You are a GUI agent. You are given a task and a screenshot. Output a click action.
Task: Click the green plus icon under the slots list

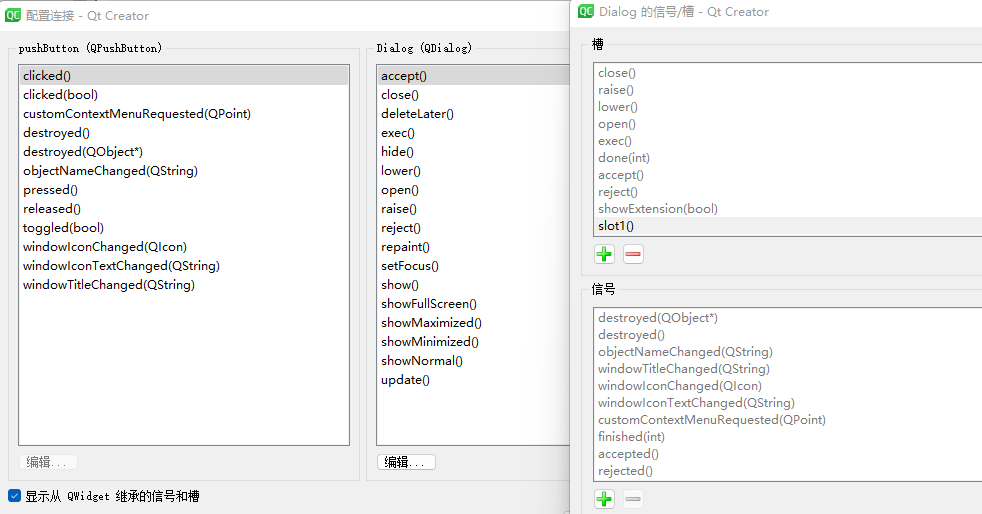pyautogui.click(x=604, y=254)
